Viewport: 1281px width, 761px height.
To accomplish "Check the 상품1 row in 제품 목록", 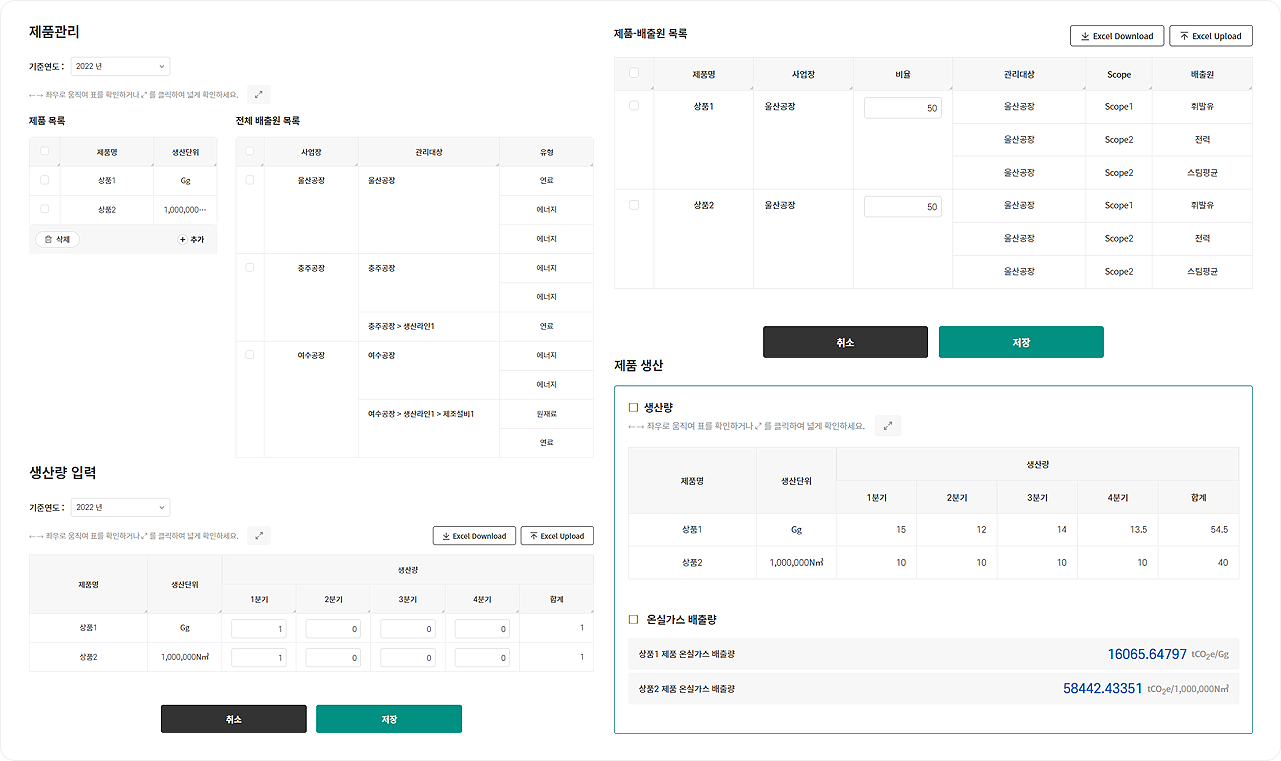I will [x=44, y=180].
